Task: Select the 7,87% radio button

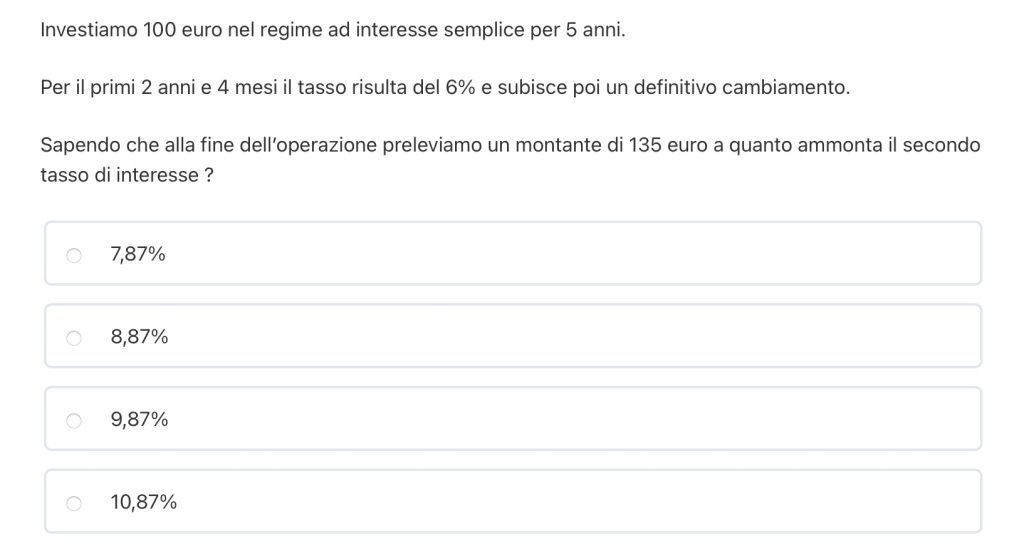Action: coord(74,255)
